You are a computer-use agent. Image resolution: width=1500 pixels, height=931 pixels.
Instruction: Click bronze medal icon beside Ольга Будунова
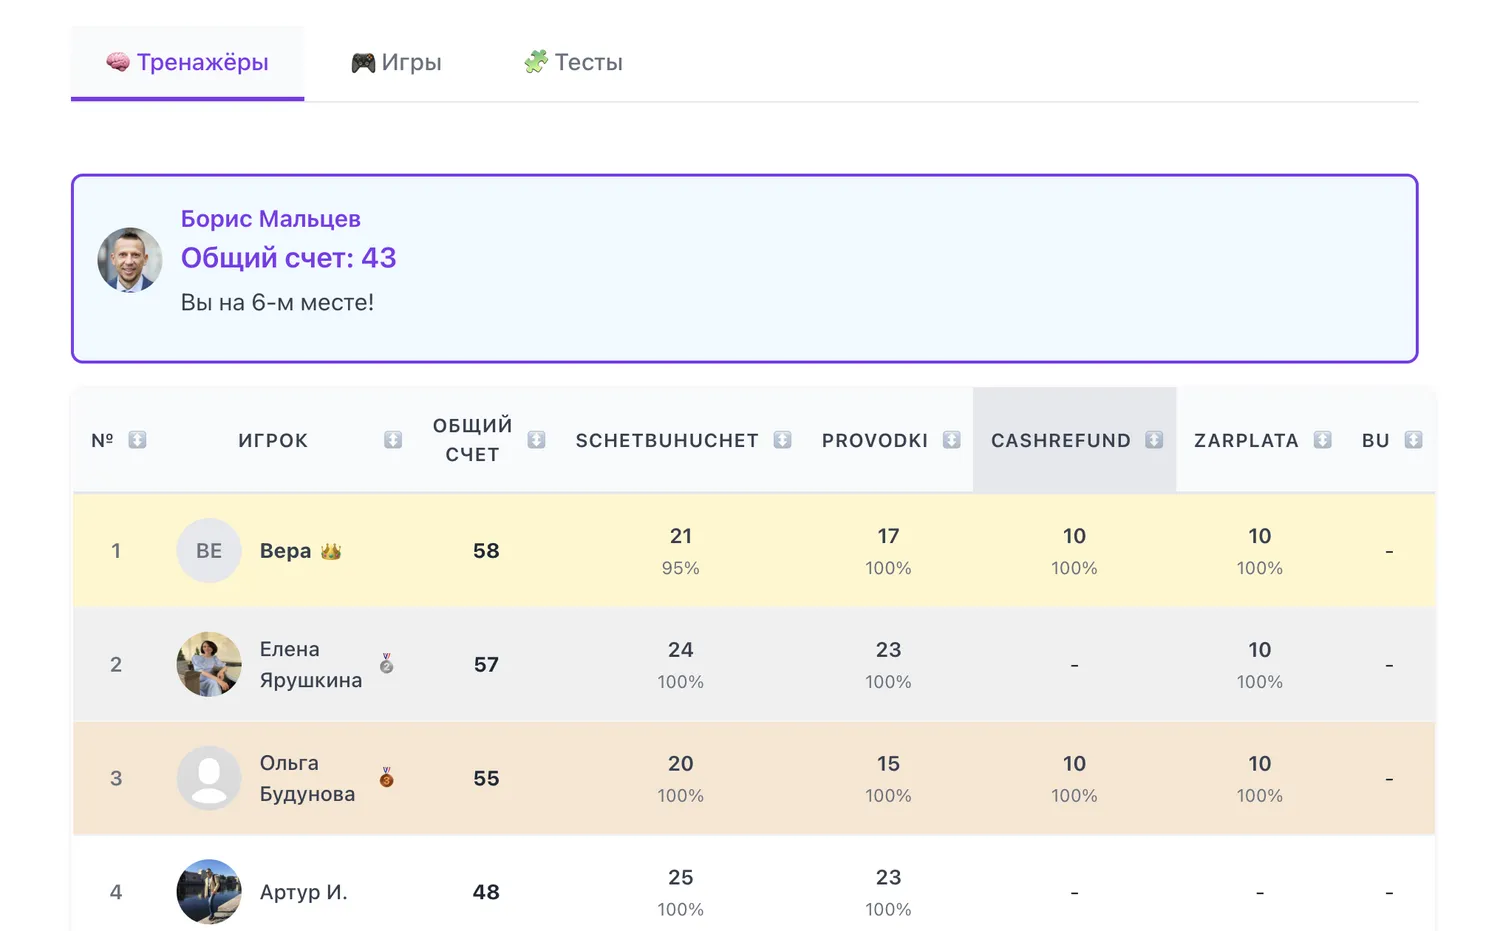387,777
